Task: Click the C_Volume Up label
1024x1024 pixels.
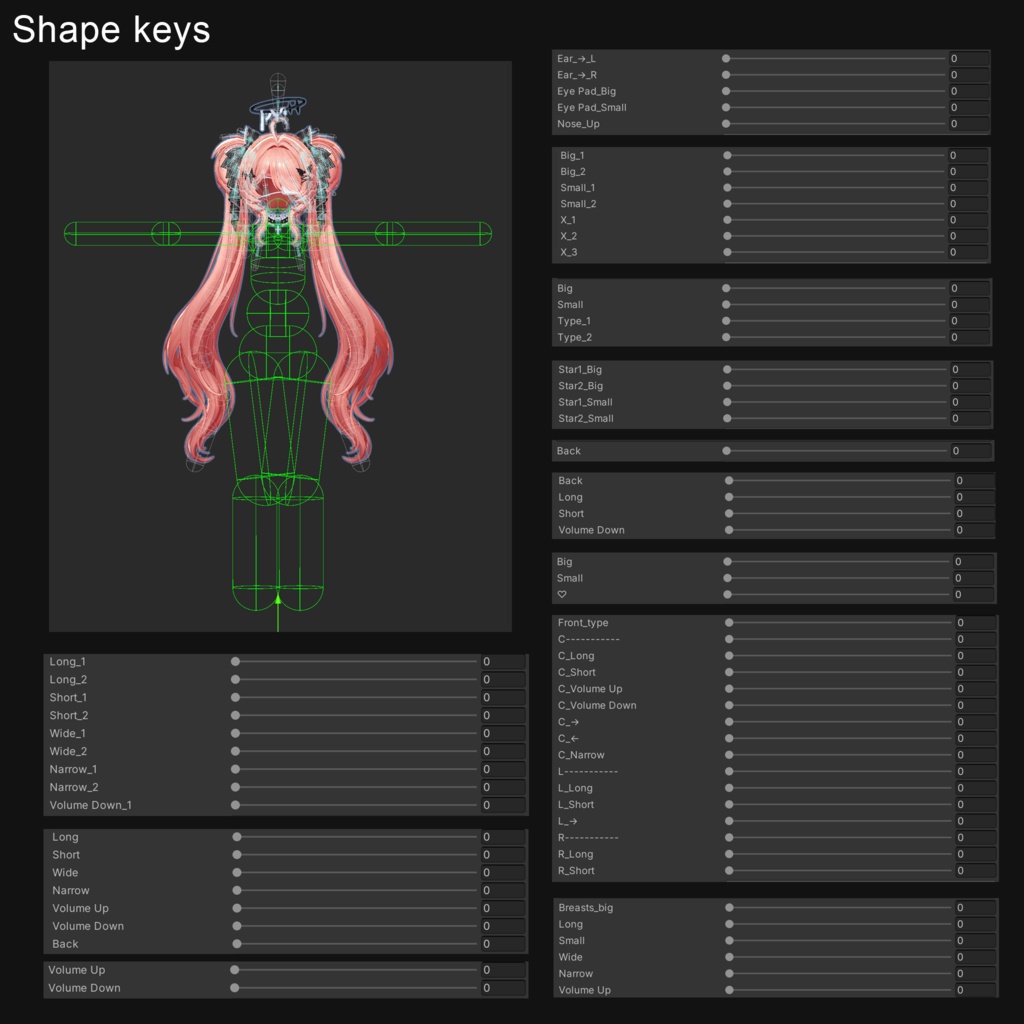Action: (590, 689)
